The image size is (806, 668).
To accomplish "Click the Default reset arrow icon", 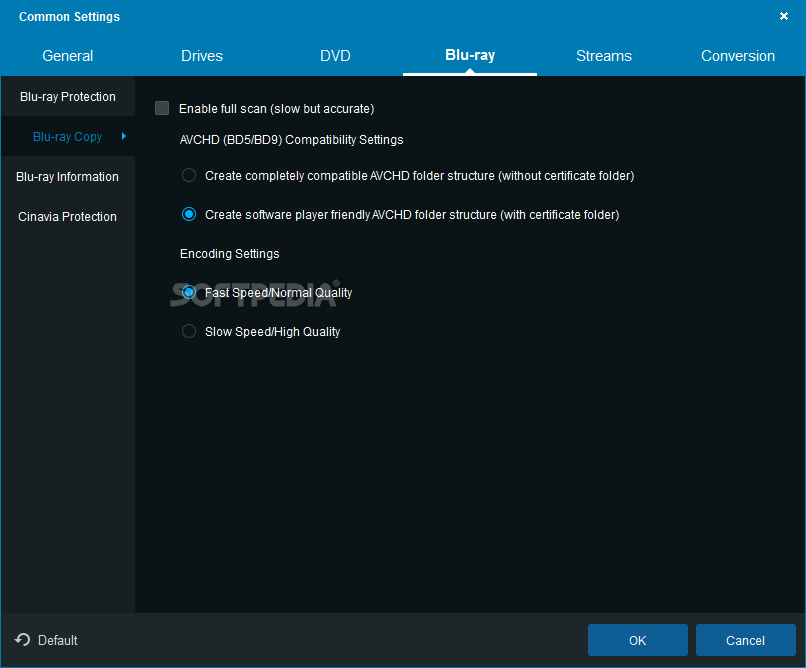I will [23, 640].
